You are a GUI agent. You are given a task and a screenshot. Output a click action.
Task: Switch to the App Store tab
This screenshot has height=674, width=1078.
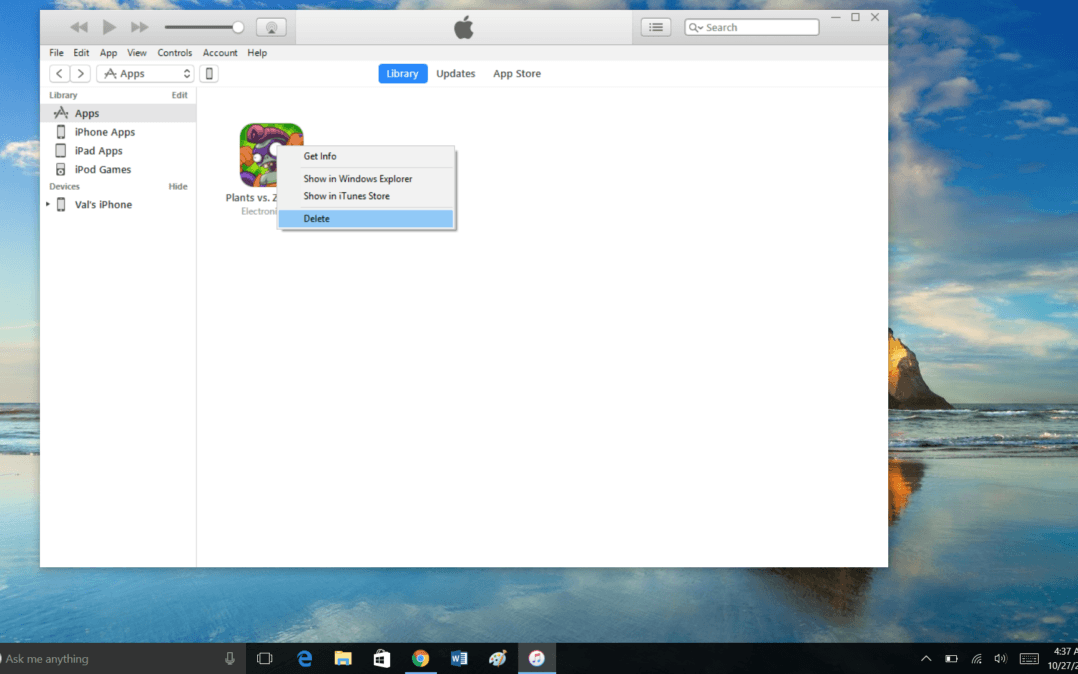click(x=517, y=74)
